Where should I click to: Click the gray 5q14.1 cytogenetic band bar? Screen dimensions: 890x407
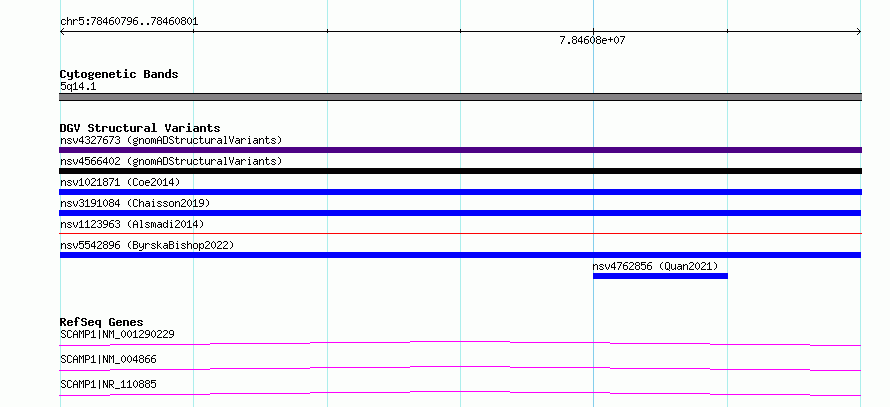tap(460, 97)
